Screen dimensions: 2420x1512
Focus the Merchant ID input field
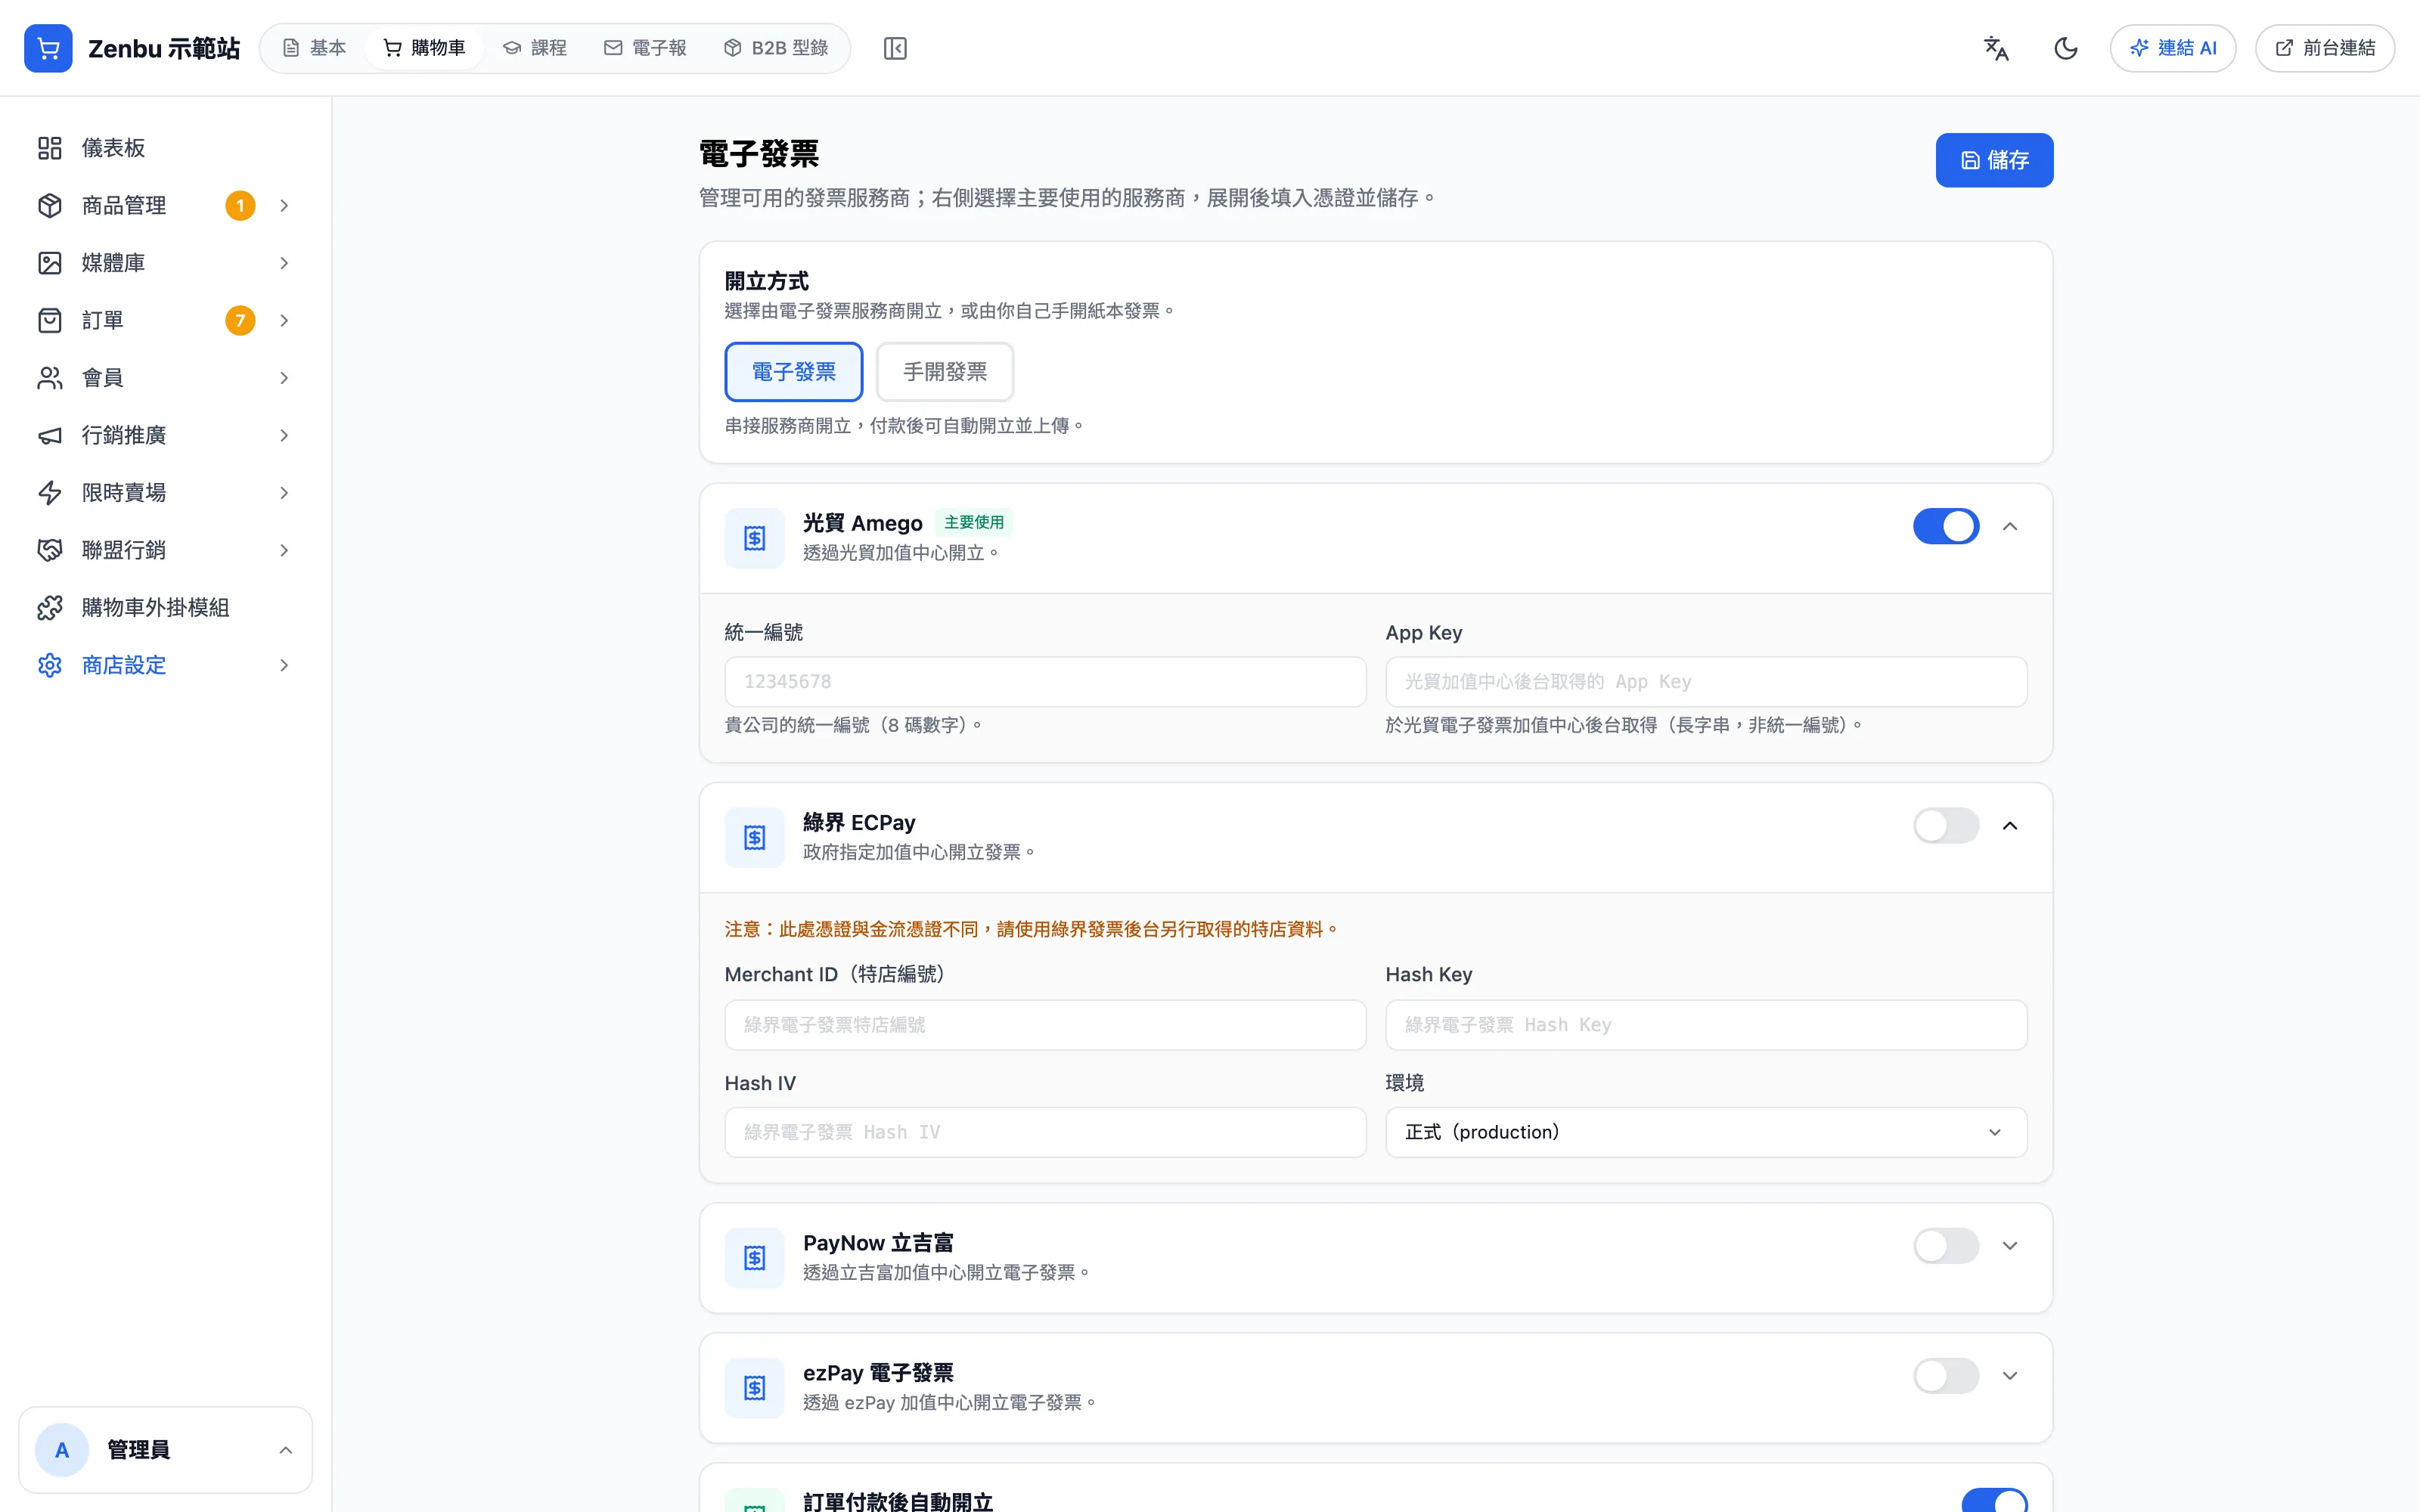[1045, 1025]
